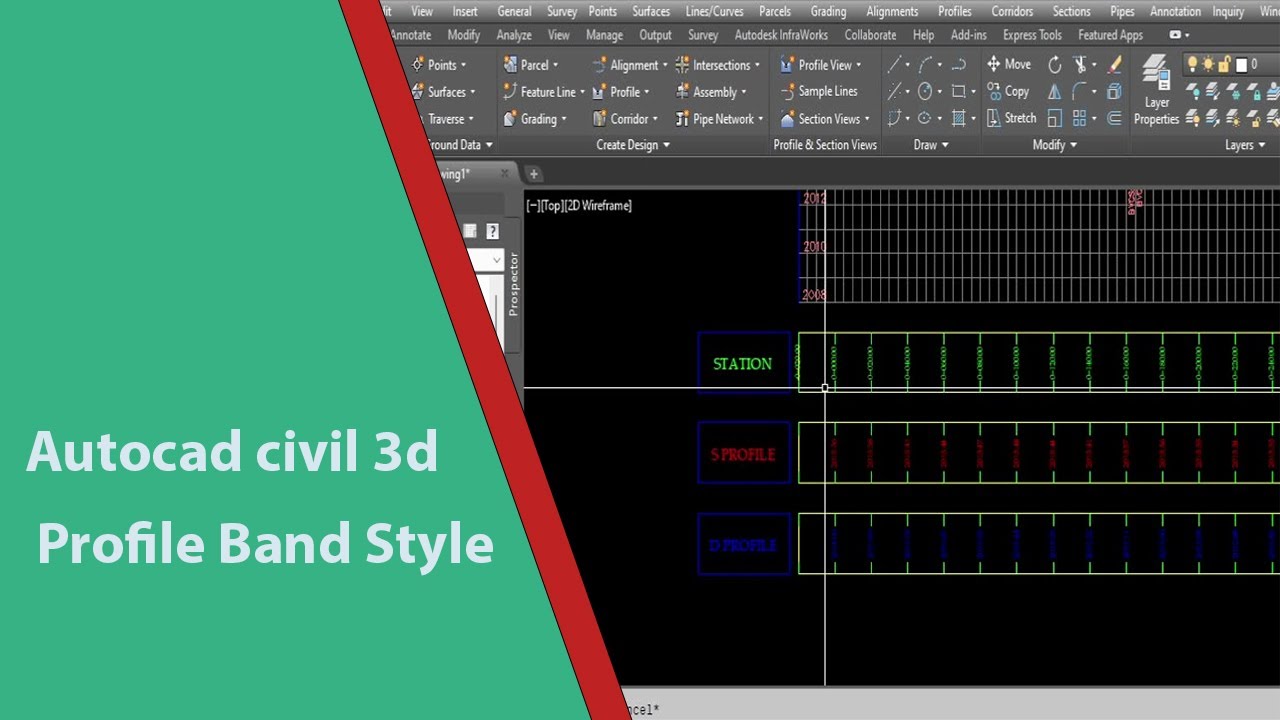The image size is (1280, 720).
Task: Open the Corridors menu
Action: tap(1012, 11)
